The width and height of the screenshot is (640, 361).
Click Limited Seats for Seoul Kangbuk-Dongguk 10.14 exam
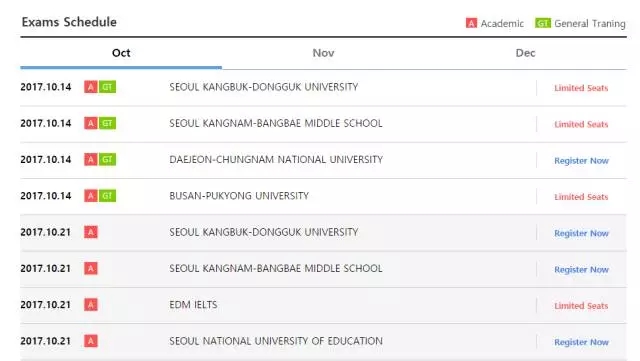click(581, 88)
